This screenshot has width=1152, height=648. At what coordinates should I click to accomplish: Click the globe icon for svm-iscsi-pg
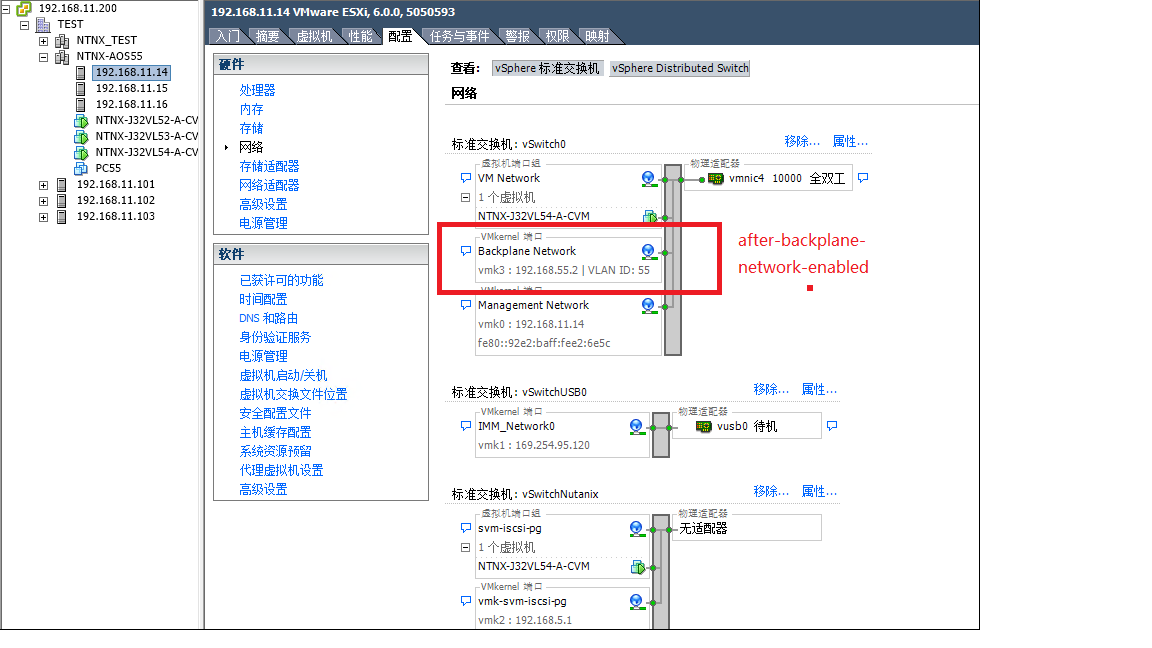pos(636,528)
